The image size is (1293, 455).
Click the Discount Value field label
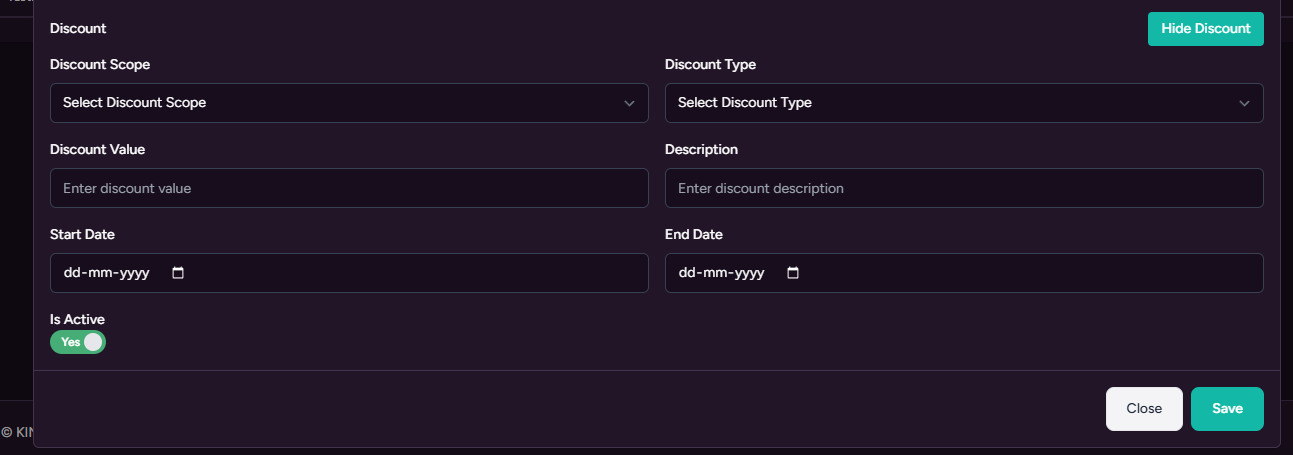[97, 149]
